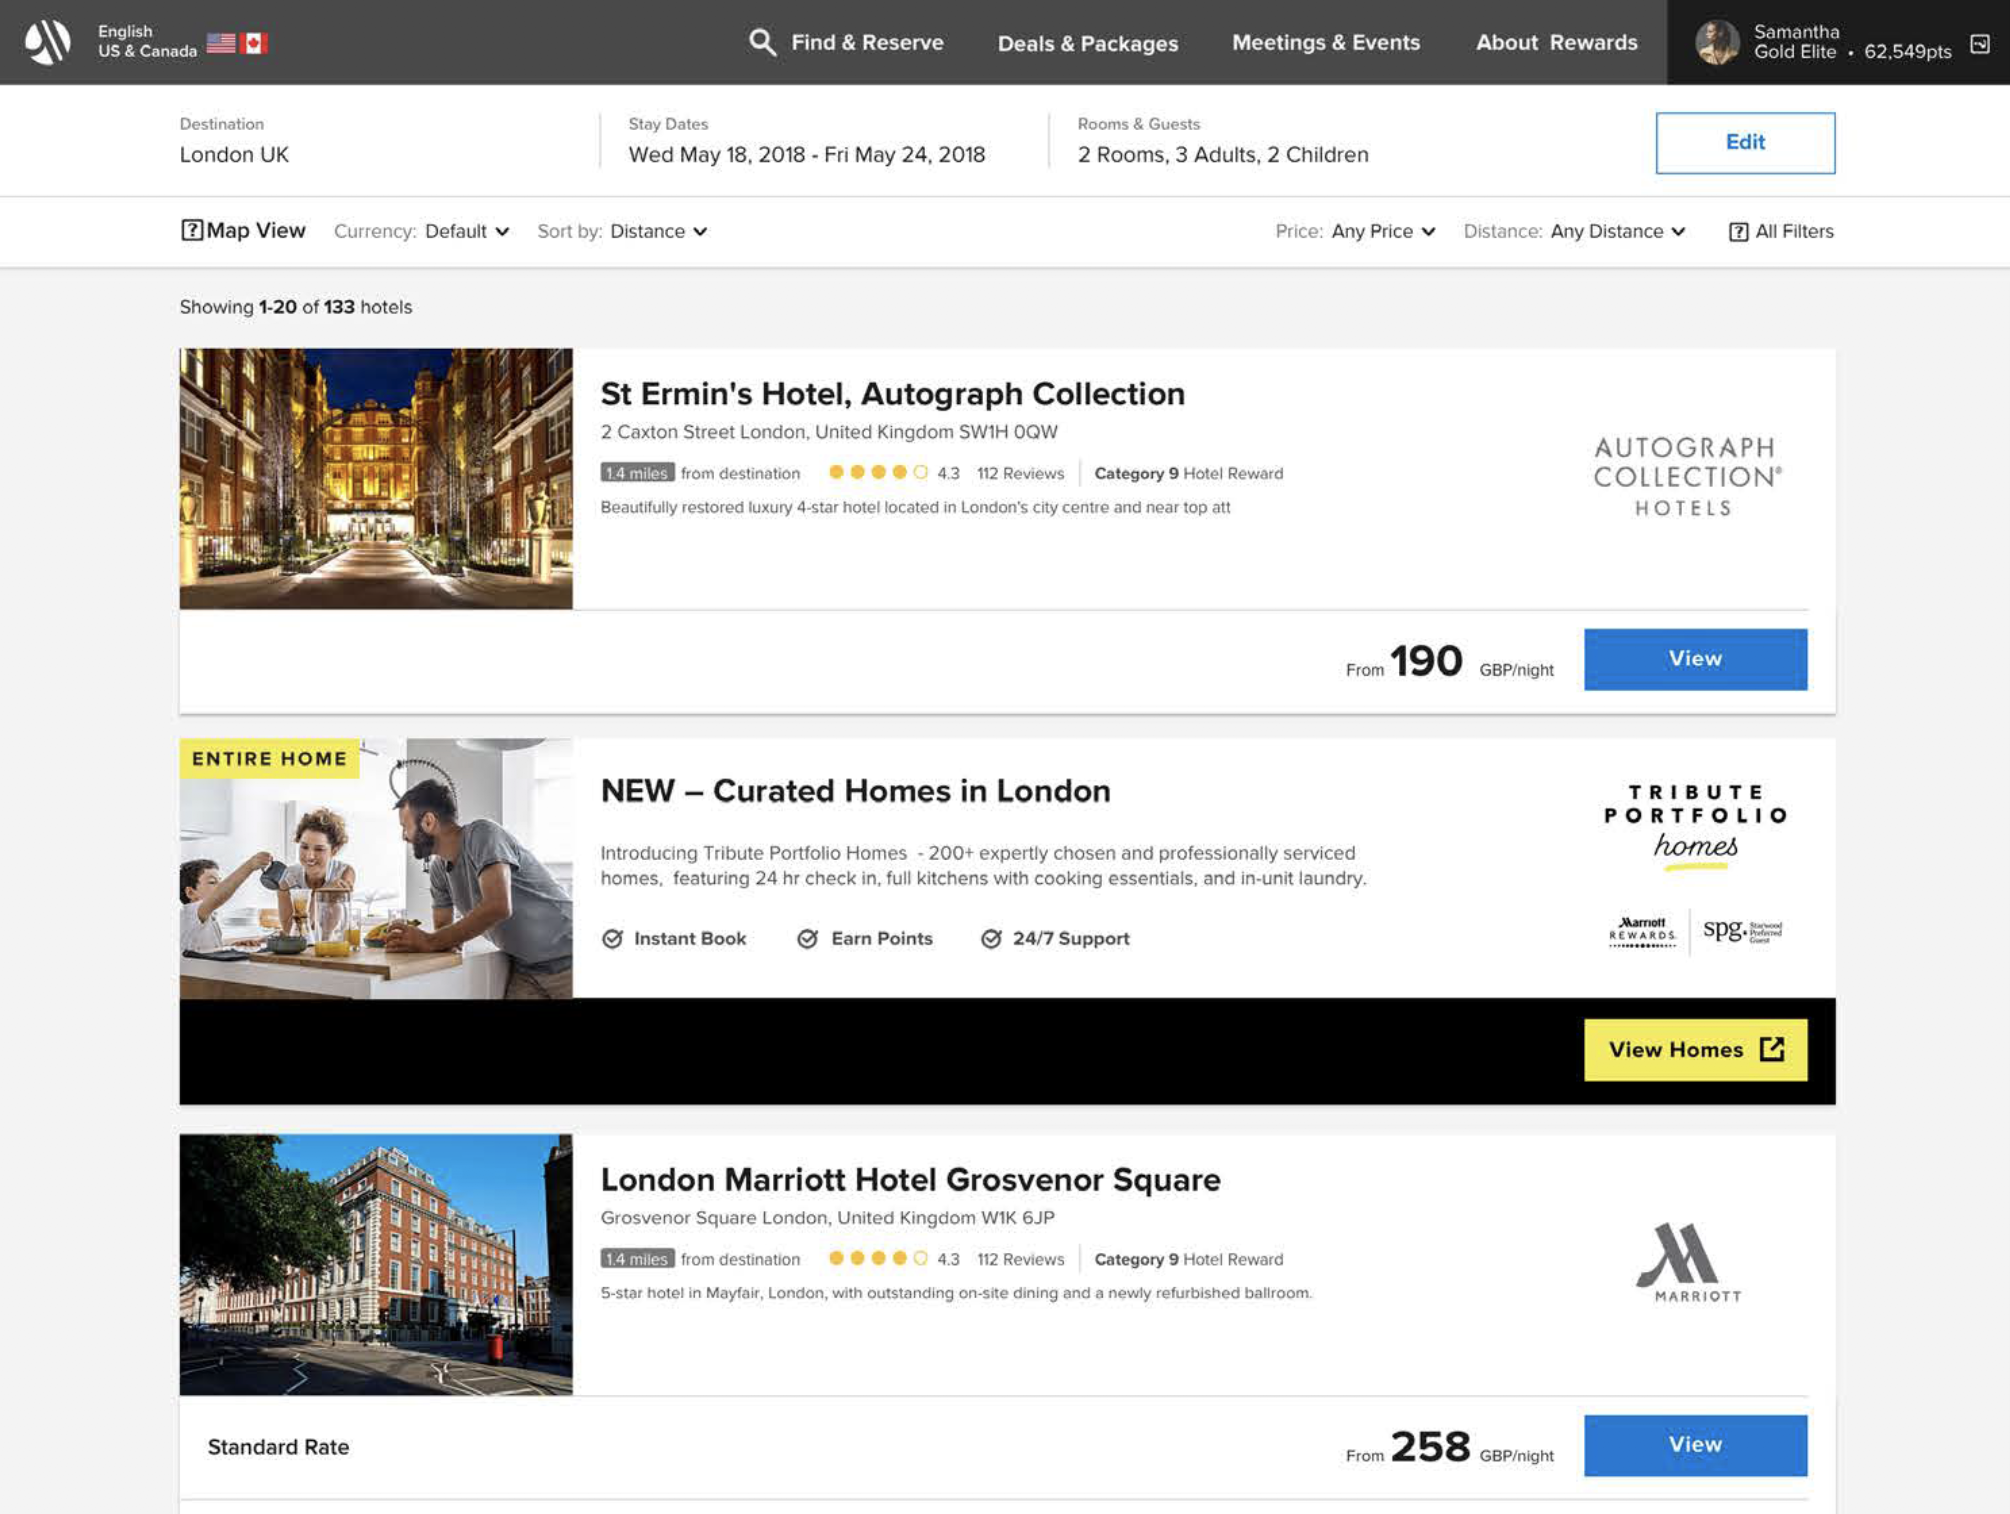Open Samantha's profile avatar

pos(1717,42)
